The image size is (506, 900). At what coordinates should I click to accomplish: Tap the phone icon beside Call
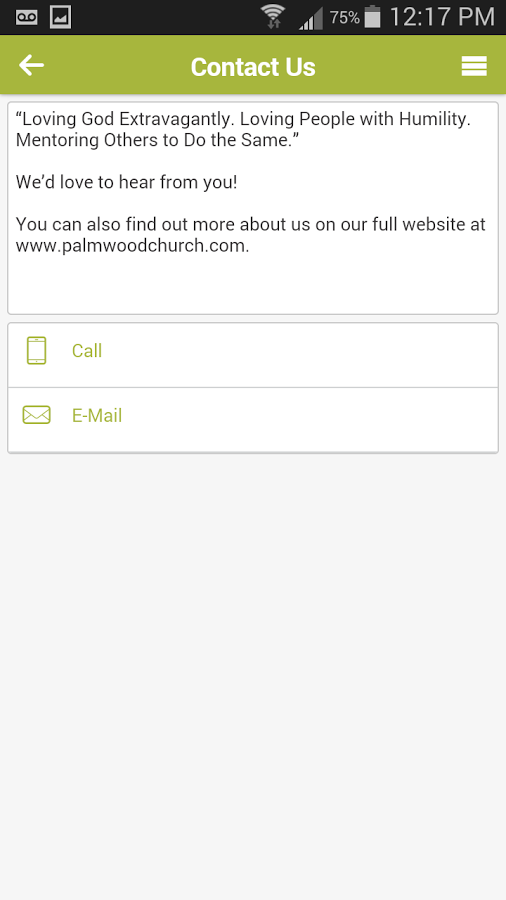click(x=37, y=351)
